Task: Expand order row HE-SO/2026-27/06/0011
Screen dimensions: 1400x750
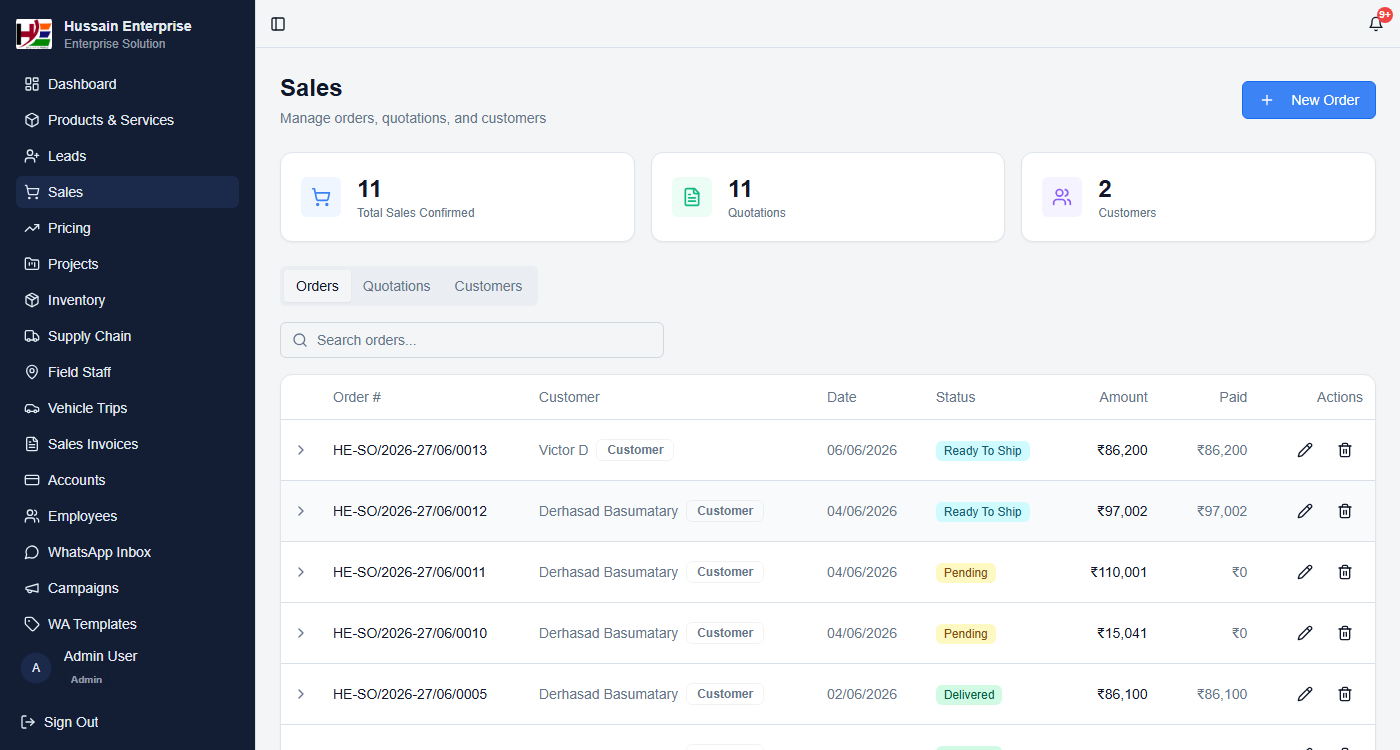Action: (301, 572)
